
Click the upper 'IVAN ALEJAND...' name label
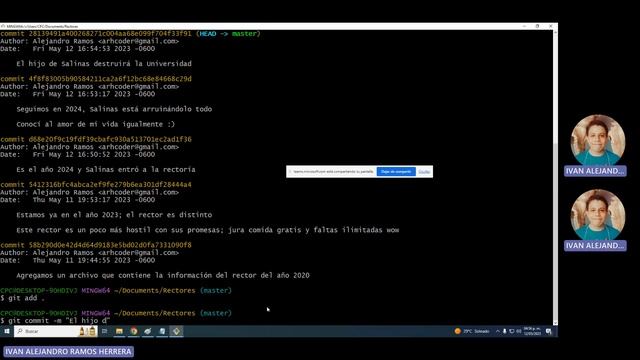(595, 171)
